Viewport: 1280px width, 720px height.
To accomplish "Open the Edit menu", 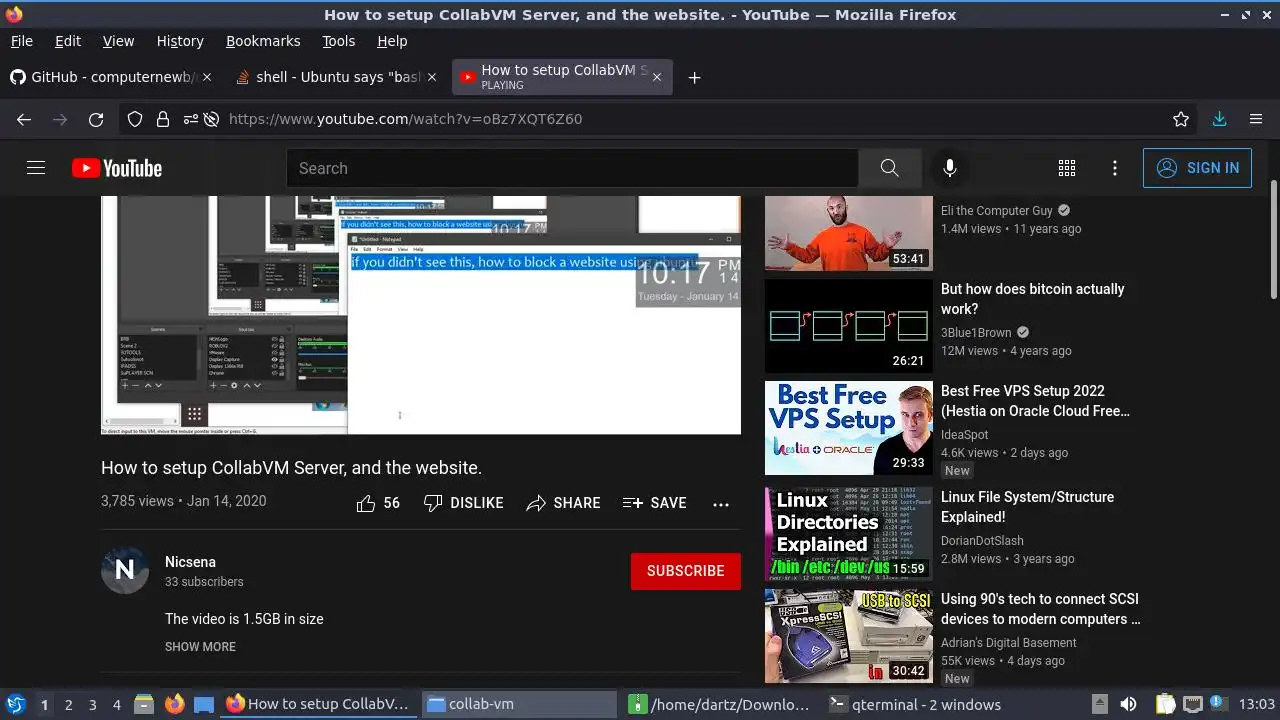I will pyautogui.click(x=68, y=41).
